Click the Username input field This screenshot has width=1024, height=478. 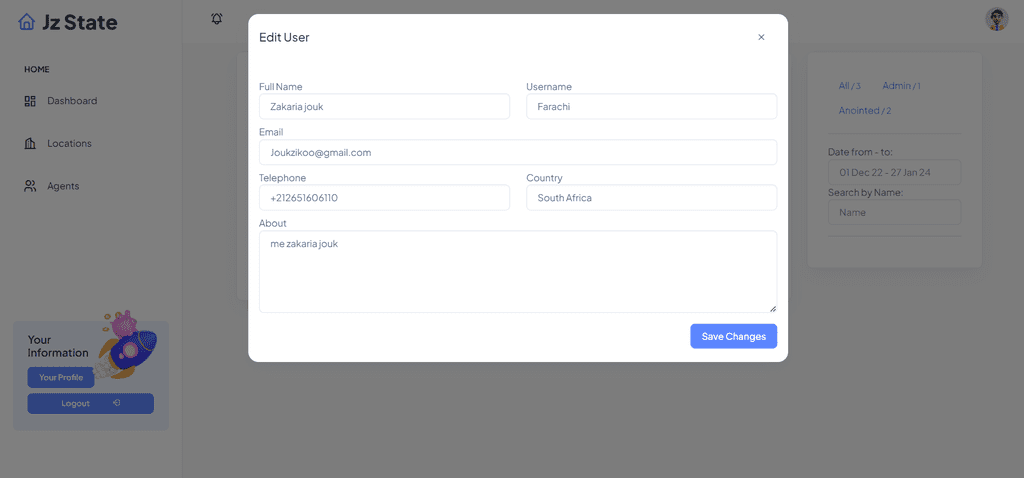651,106
